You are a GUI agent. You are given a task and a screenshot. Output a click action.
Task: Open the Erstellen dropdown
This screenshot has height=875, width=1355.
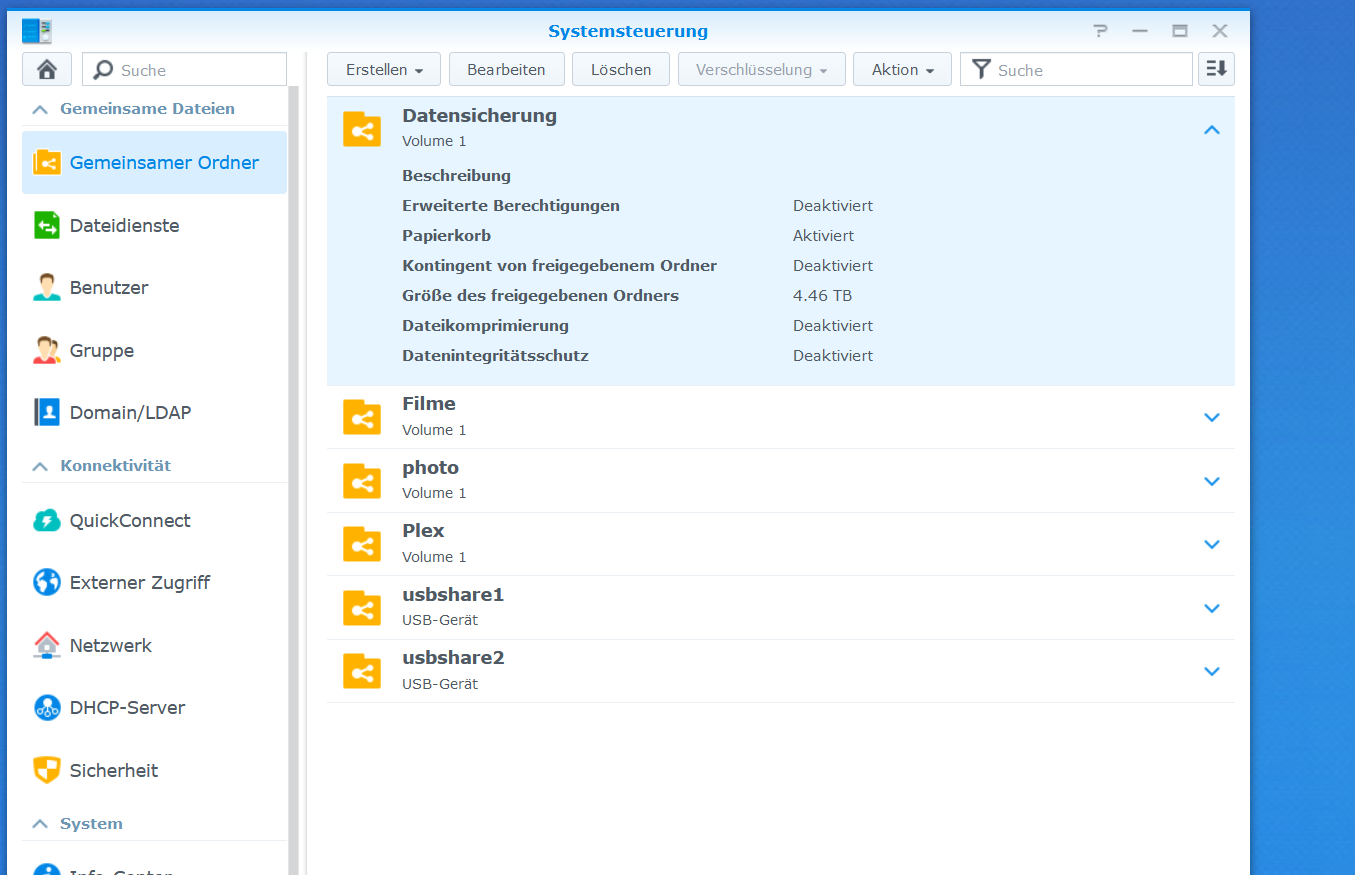[384, 69]
